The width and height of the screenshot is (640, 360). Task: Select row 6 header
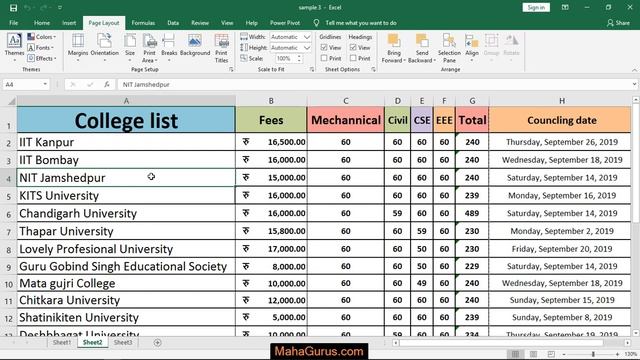point(9,214)
